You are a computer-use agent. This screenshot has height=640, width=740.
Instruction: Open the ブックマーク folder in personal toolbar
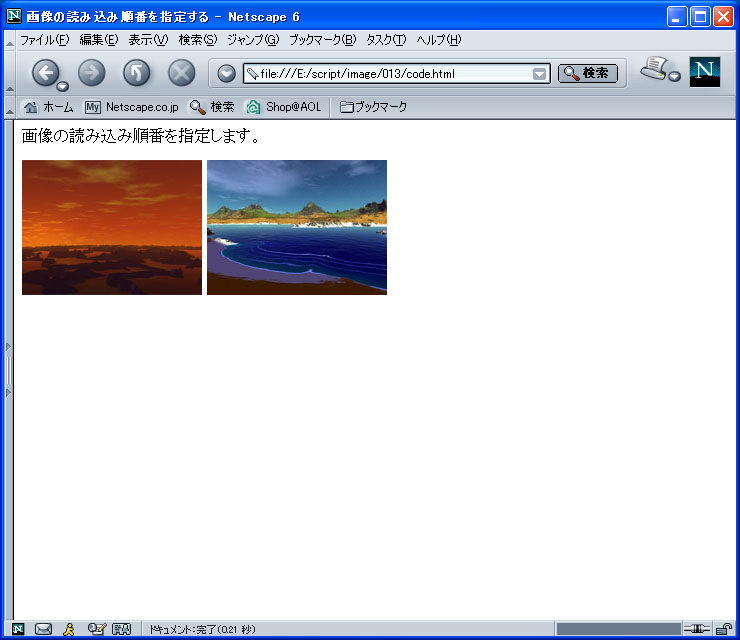pyautogui.click(x=373, y=107)
